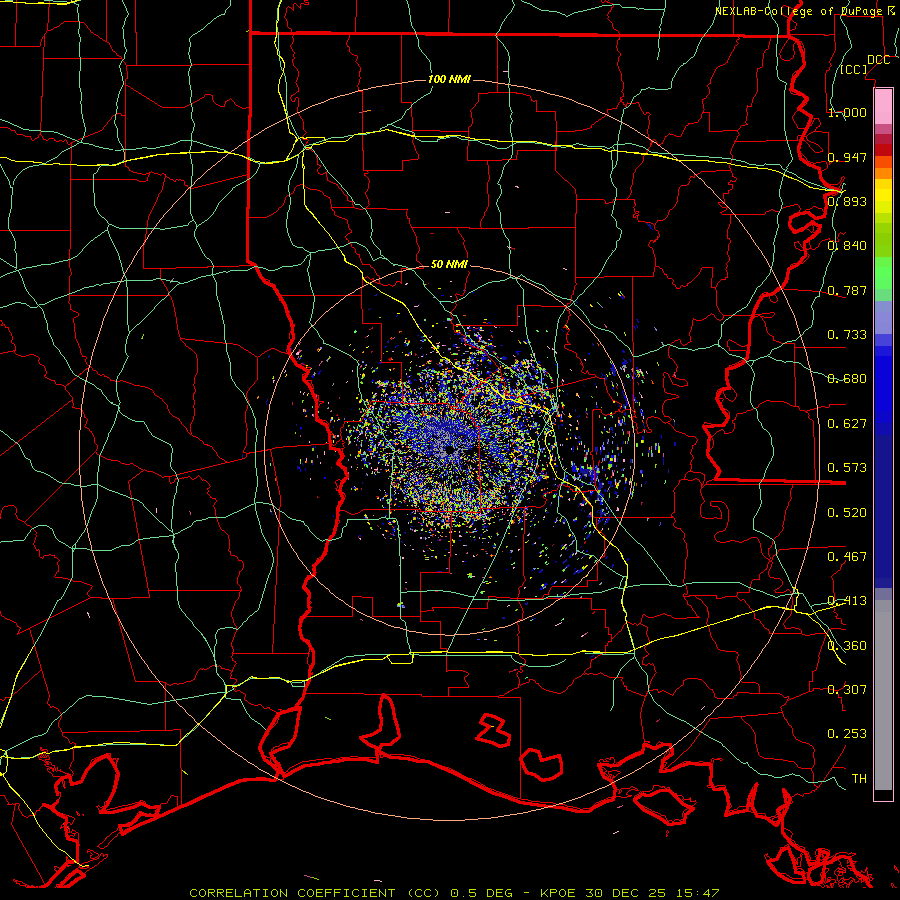Click the 100 NMI range ring label
This screenshot has height=900, width=900.
pyautogui.click(x=449, y=79)
